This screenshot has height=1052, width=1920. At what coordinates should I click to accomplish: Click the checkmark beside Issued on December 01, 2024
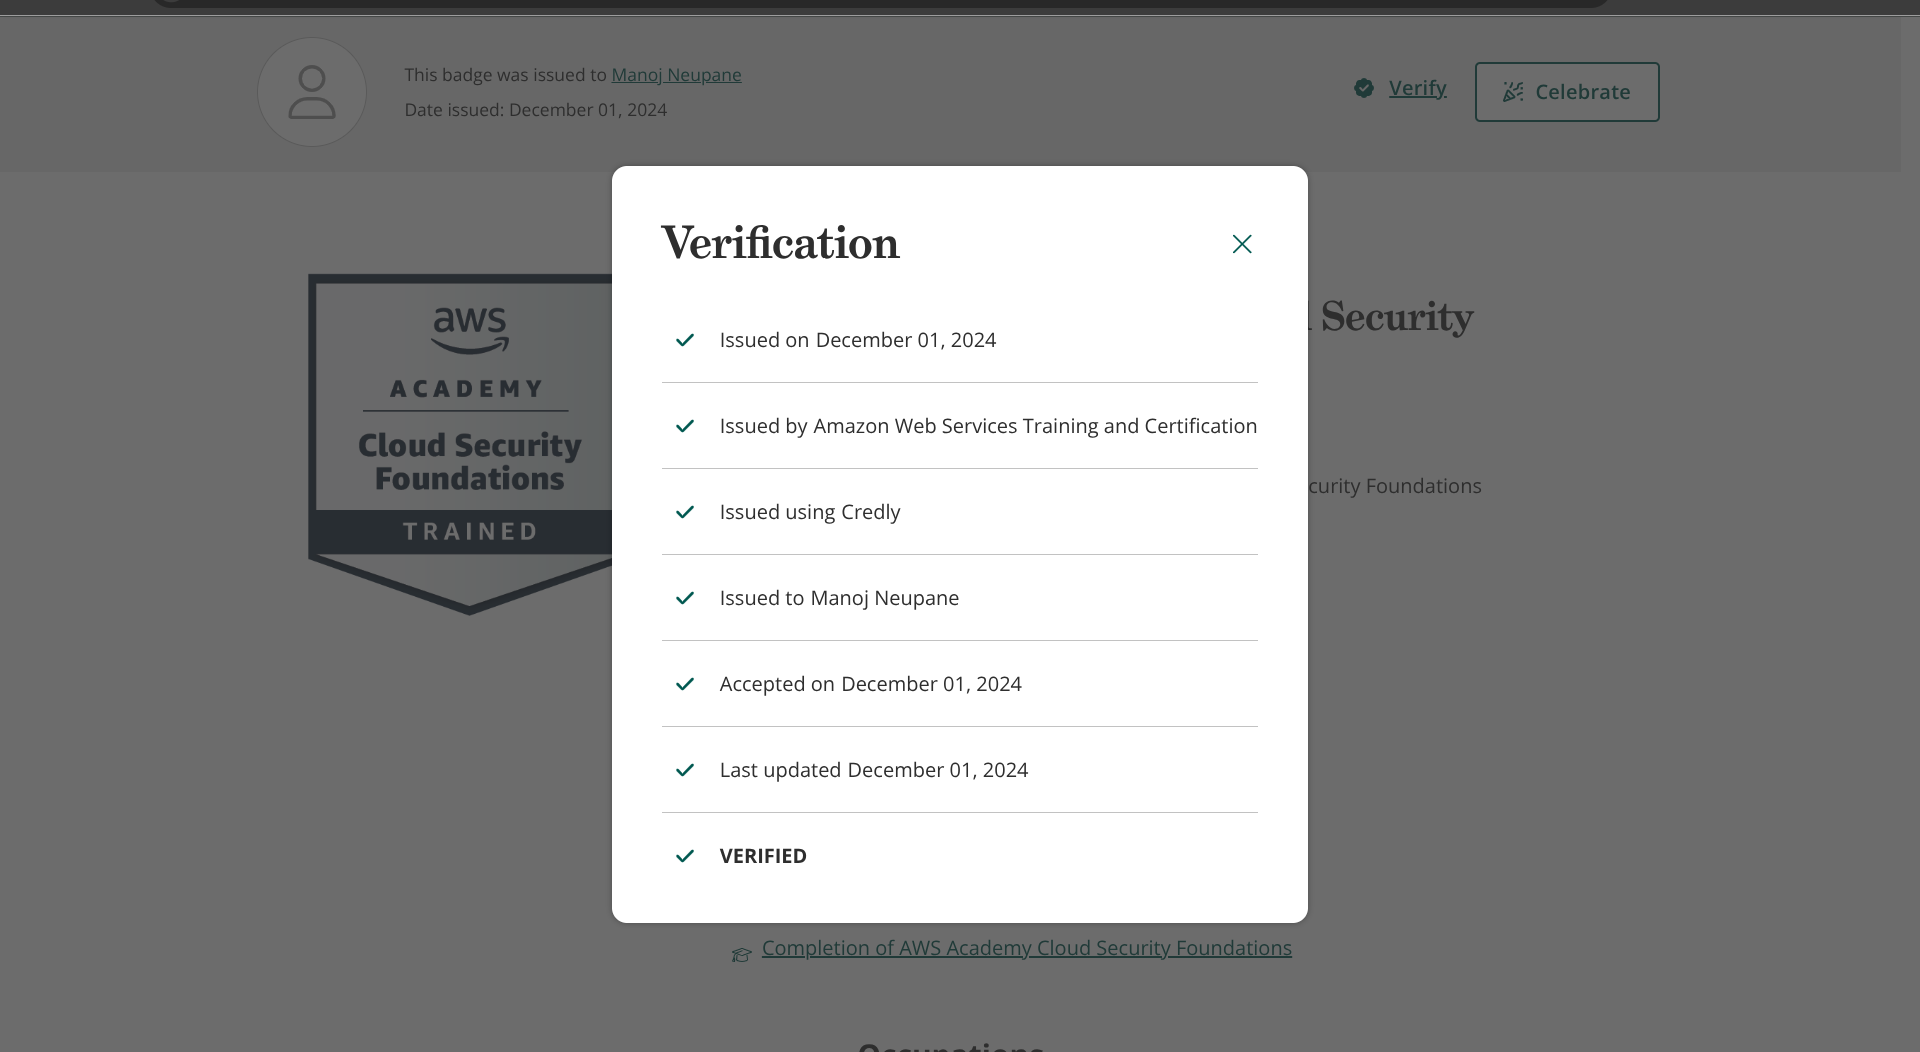pos(685,340)
